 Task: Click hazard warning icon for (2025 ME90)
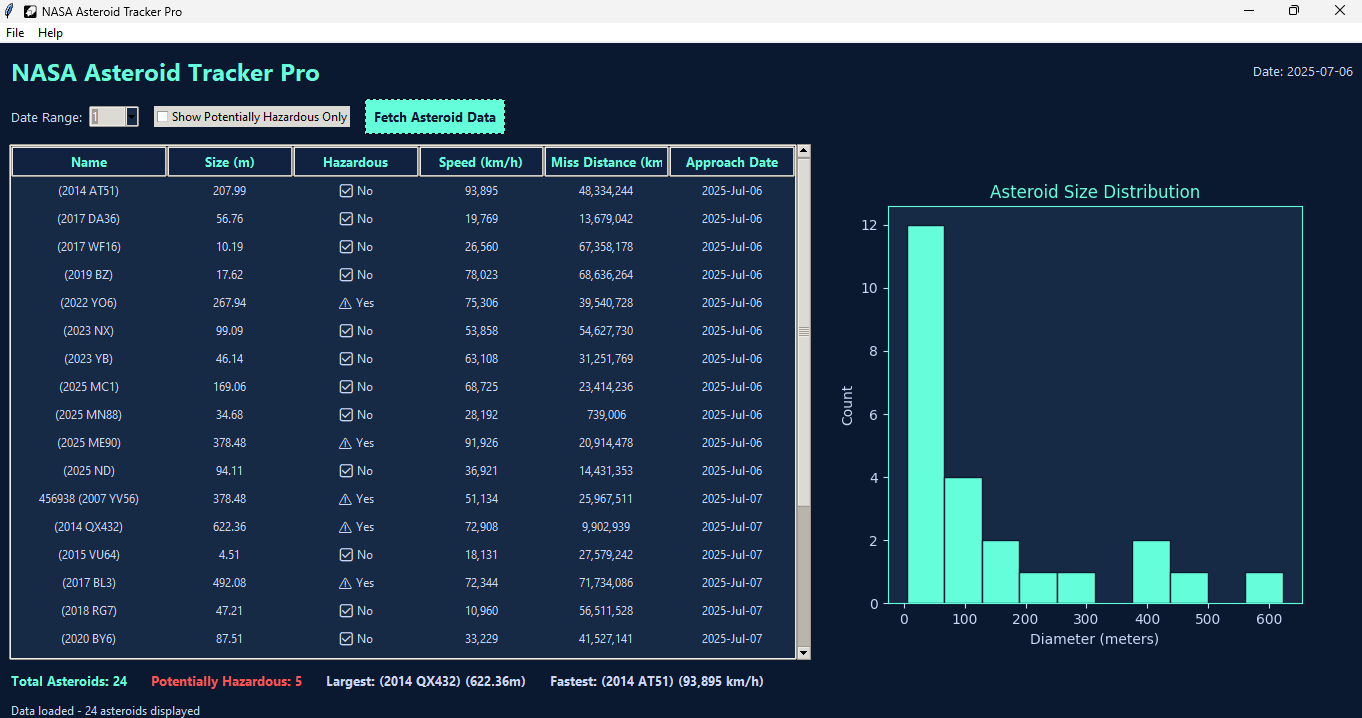pos(345,443)
